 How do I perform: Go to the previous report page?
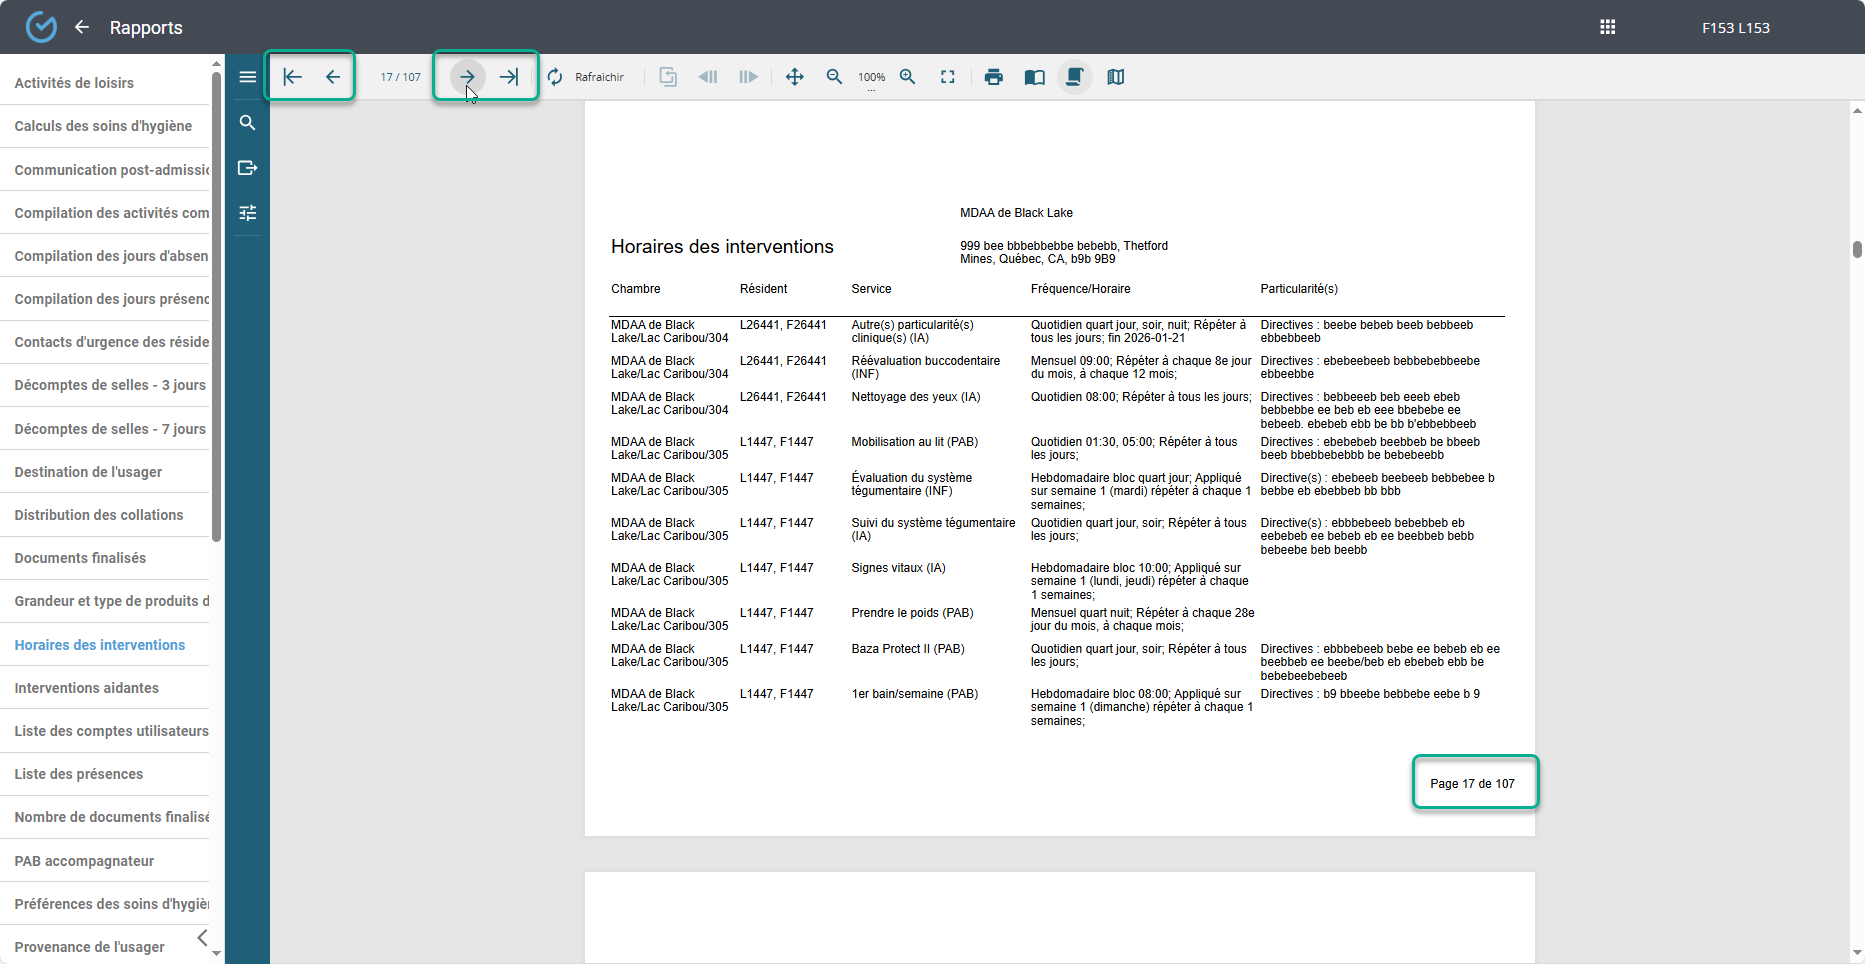pyautogui.click(x=333, y=77)
